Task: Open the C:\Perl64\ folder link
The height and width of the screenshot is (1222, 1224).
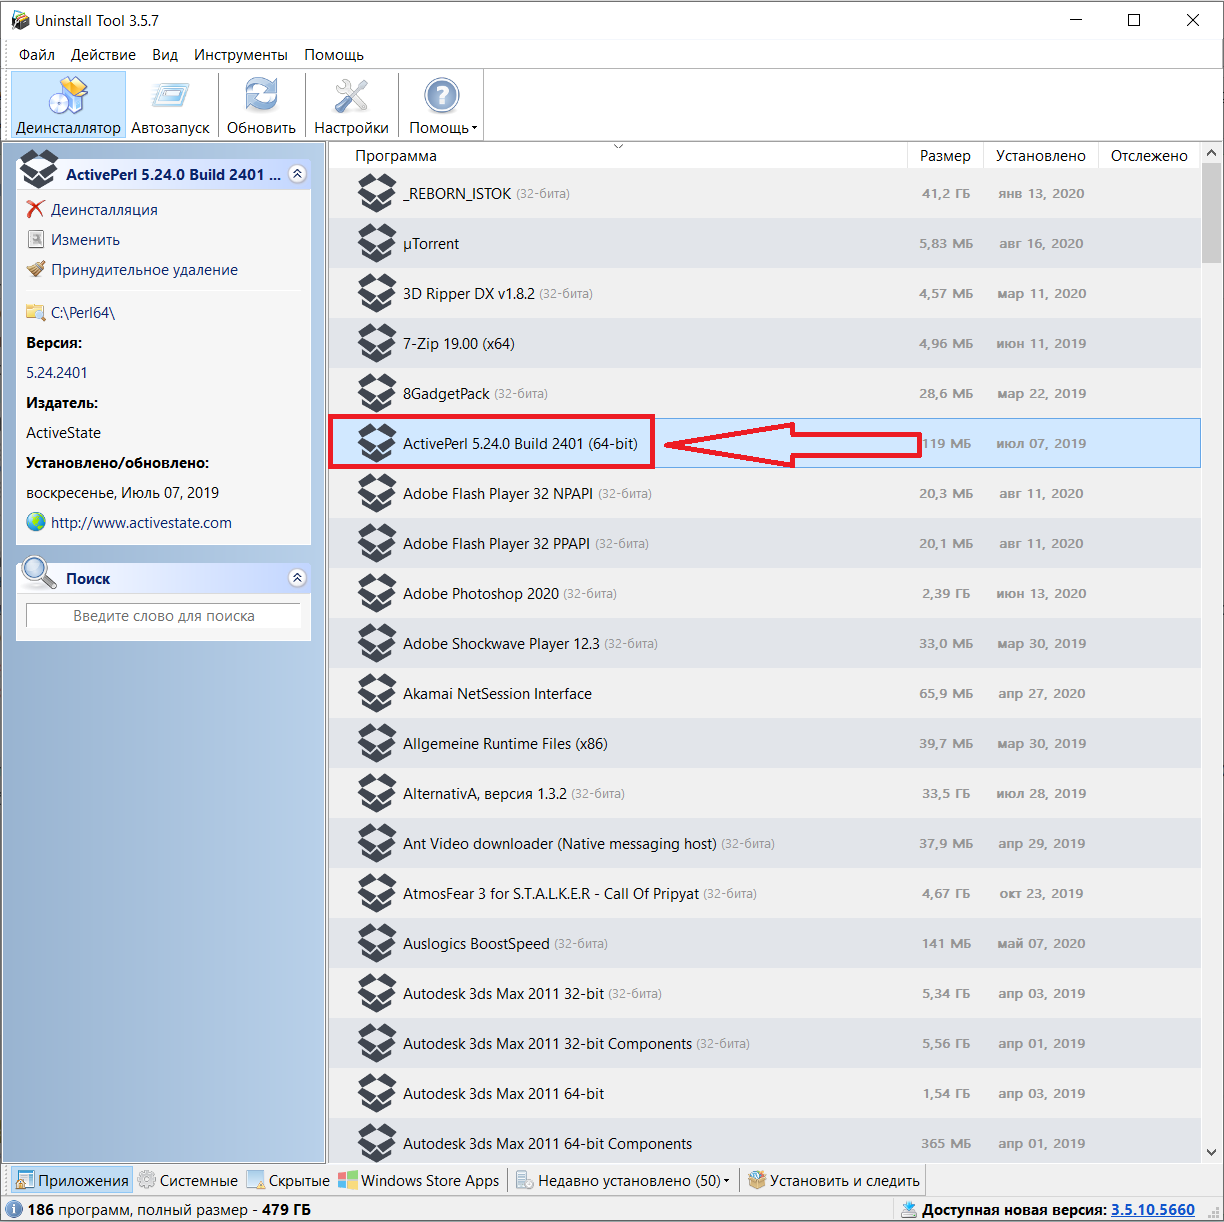Action: [x=83, y=313]
